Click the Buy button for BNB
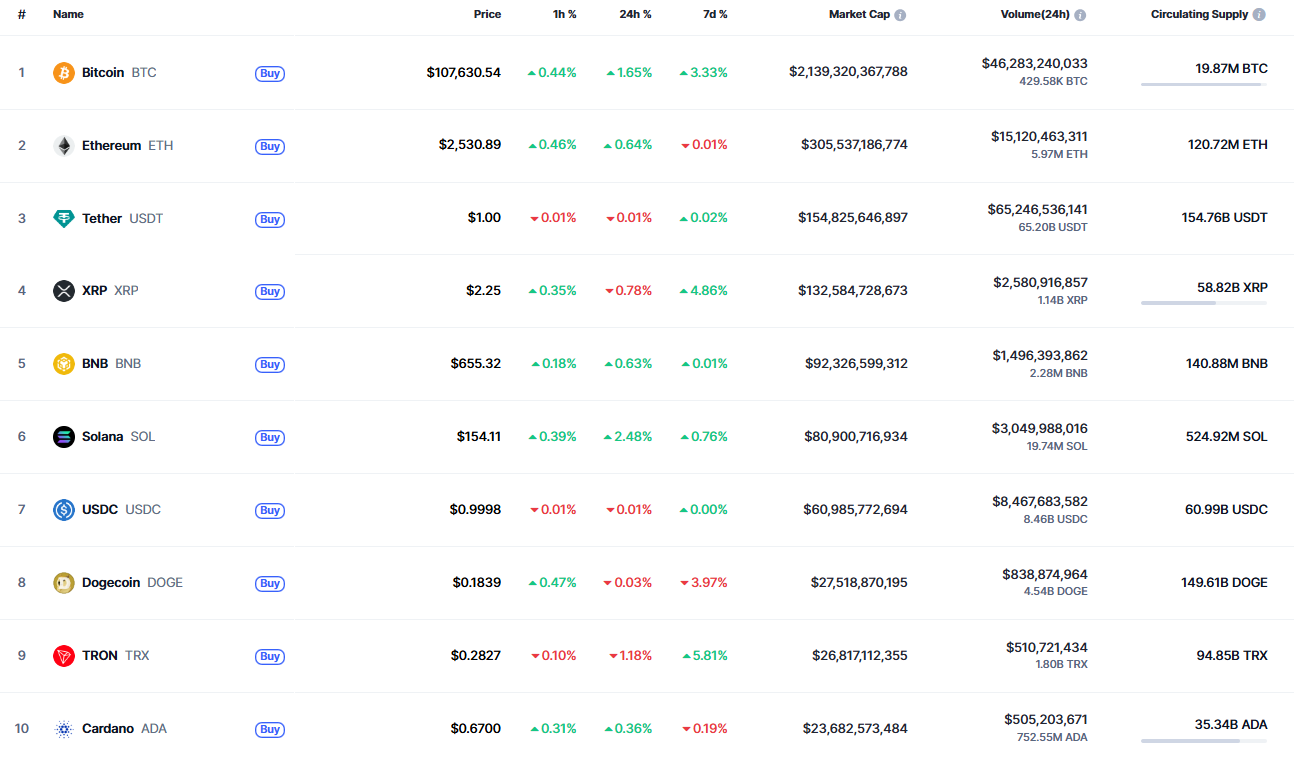Viewport: 1294px width, 765px height. [270, 365]
